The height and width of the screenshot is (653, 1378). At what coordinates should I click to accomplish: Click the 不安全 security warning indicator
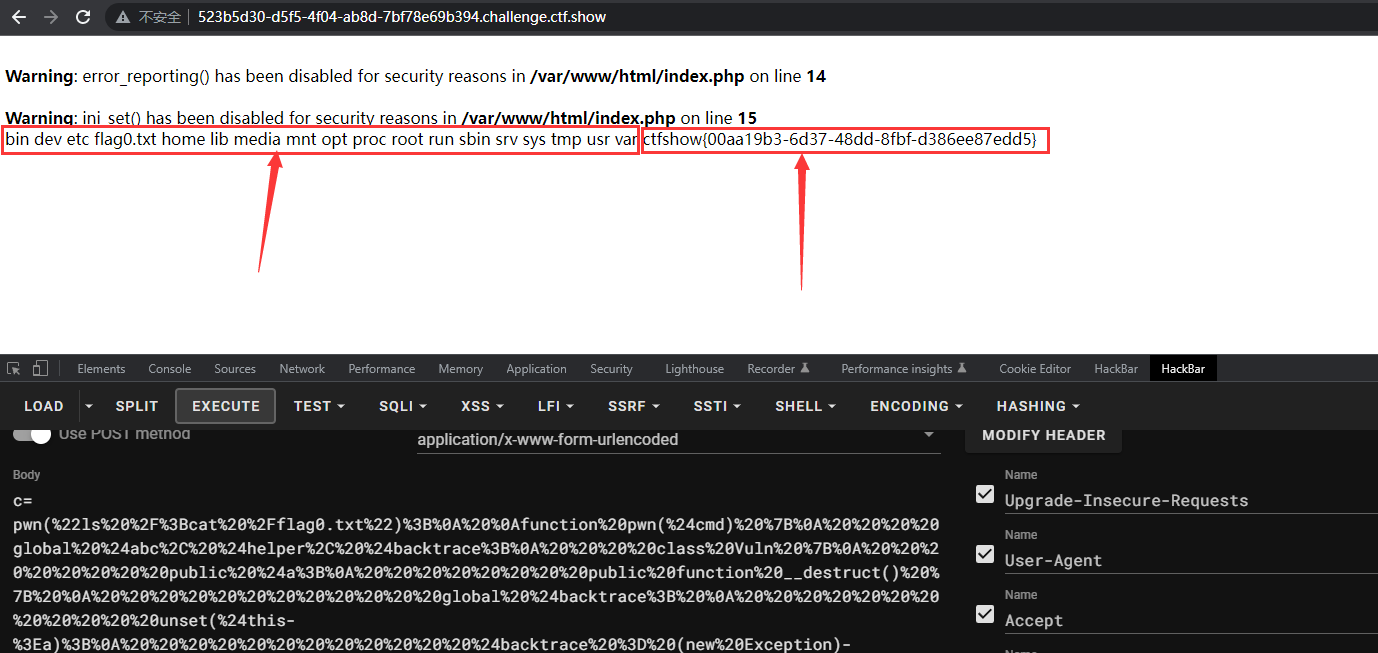coord(149,16)
